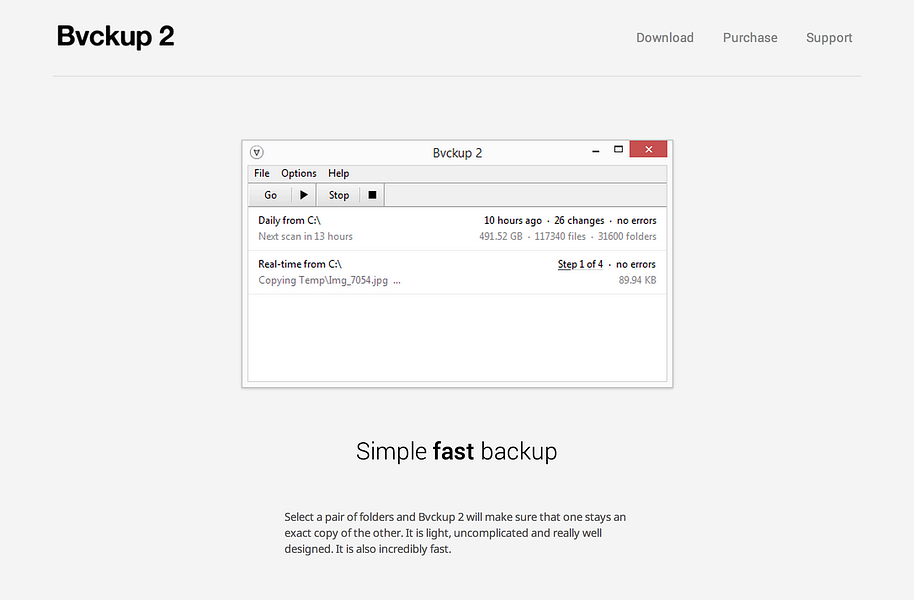Open the Help menu
The width and height of the screenshot is (914, 600).
pos(339,173)
